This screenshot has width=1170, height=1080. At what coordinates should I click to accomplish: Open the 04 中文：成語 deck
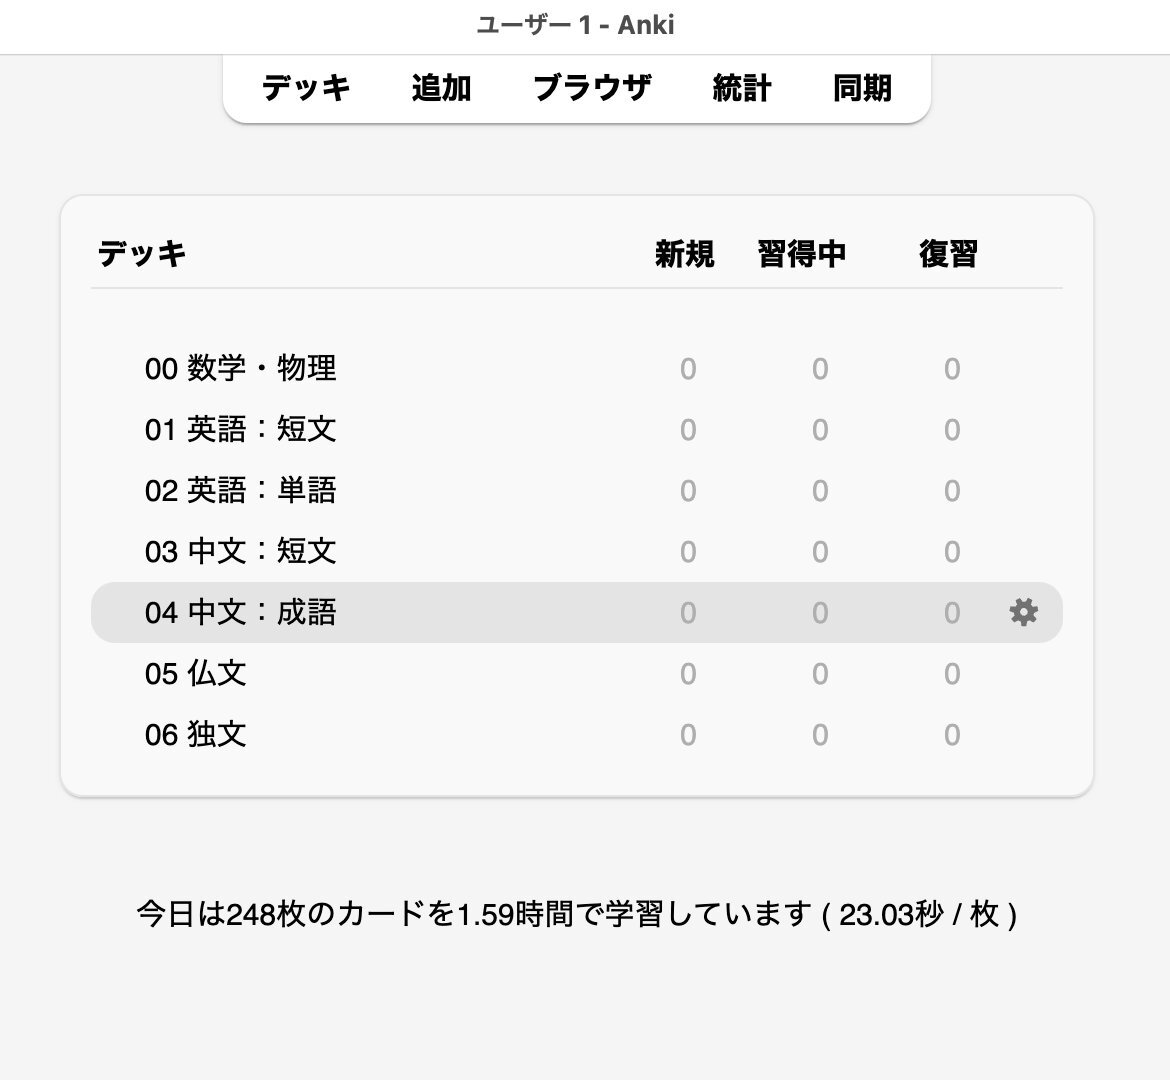pos(240,613)
